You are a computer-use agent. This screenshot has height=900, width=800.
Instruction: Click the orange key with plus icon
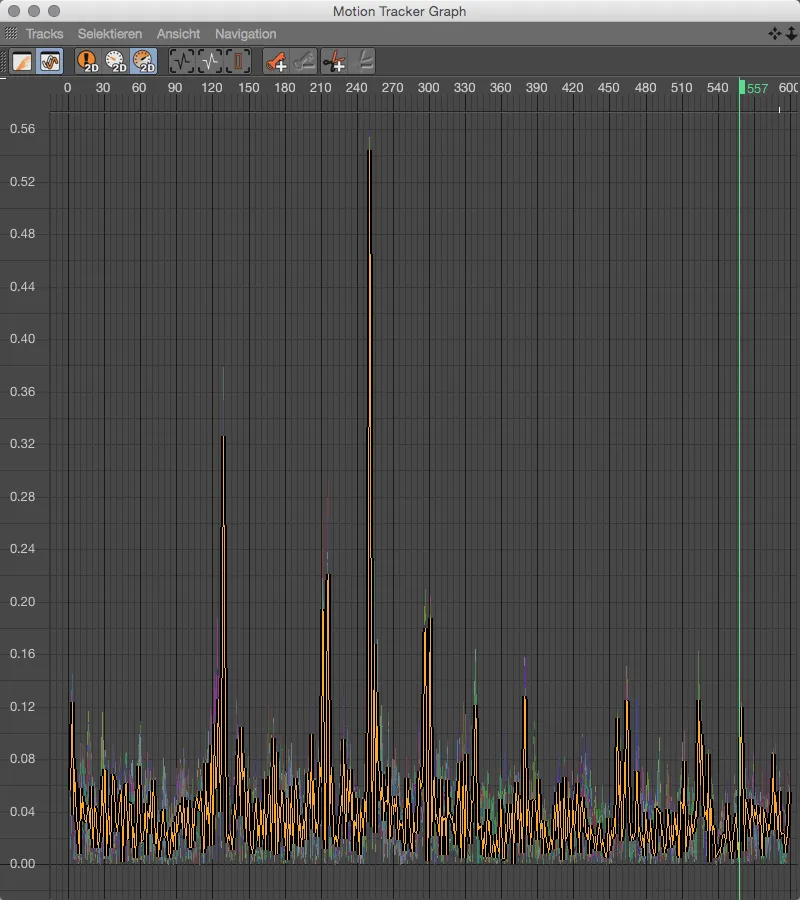tap(276, 61)
